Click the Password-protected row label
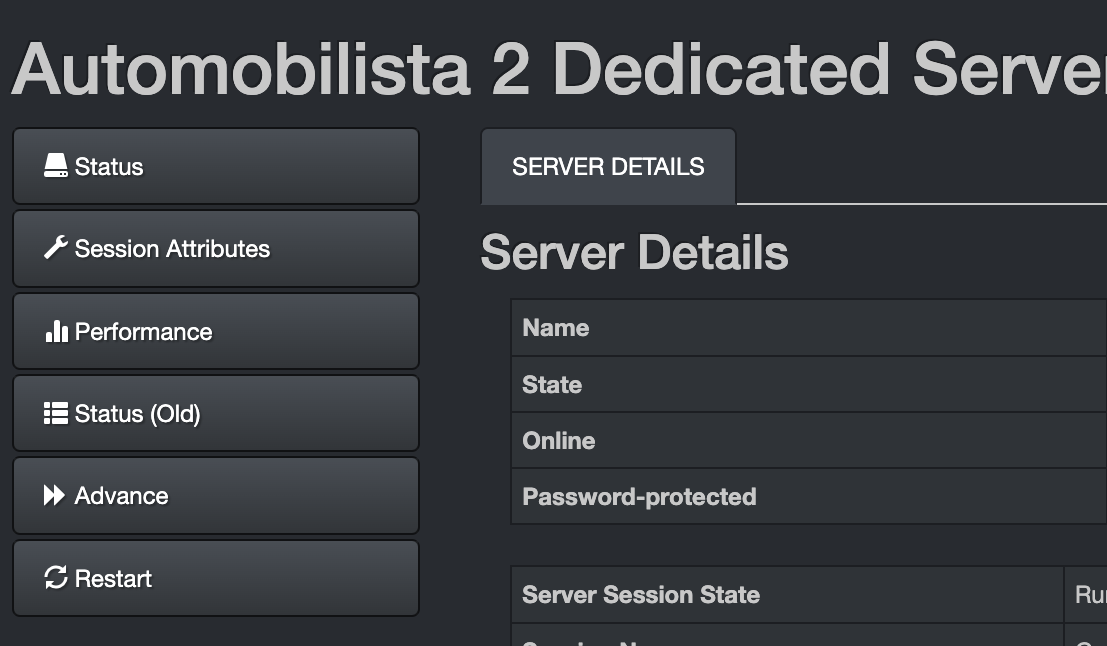 coord(639,497)
